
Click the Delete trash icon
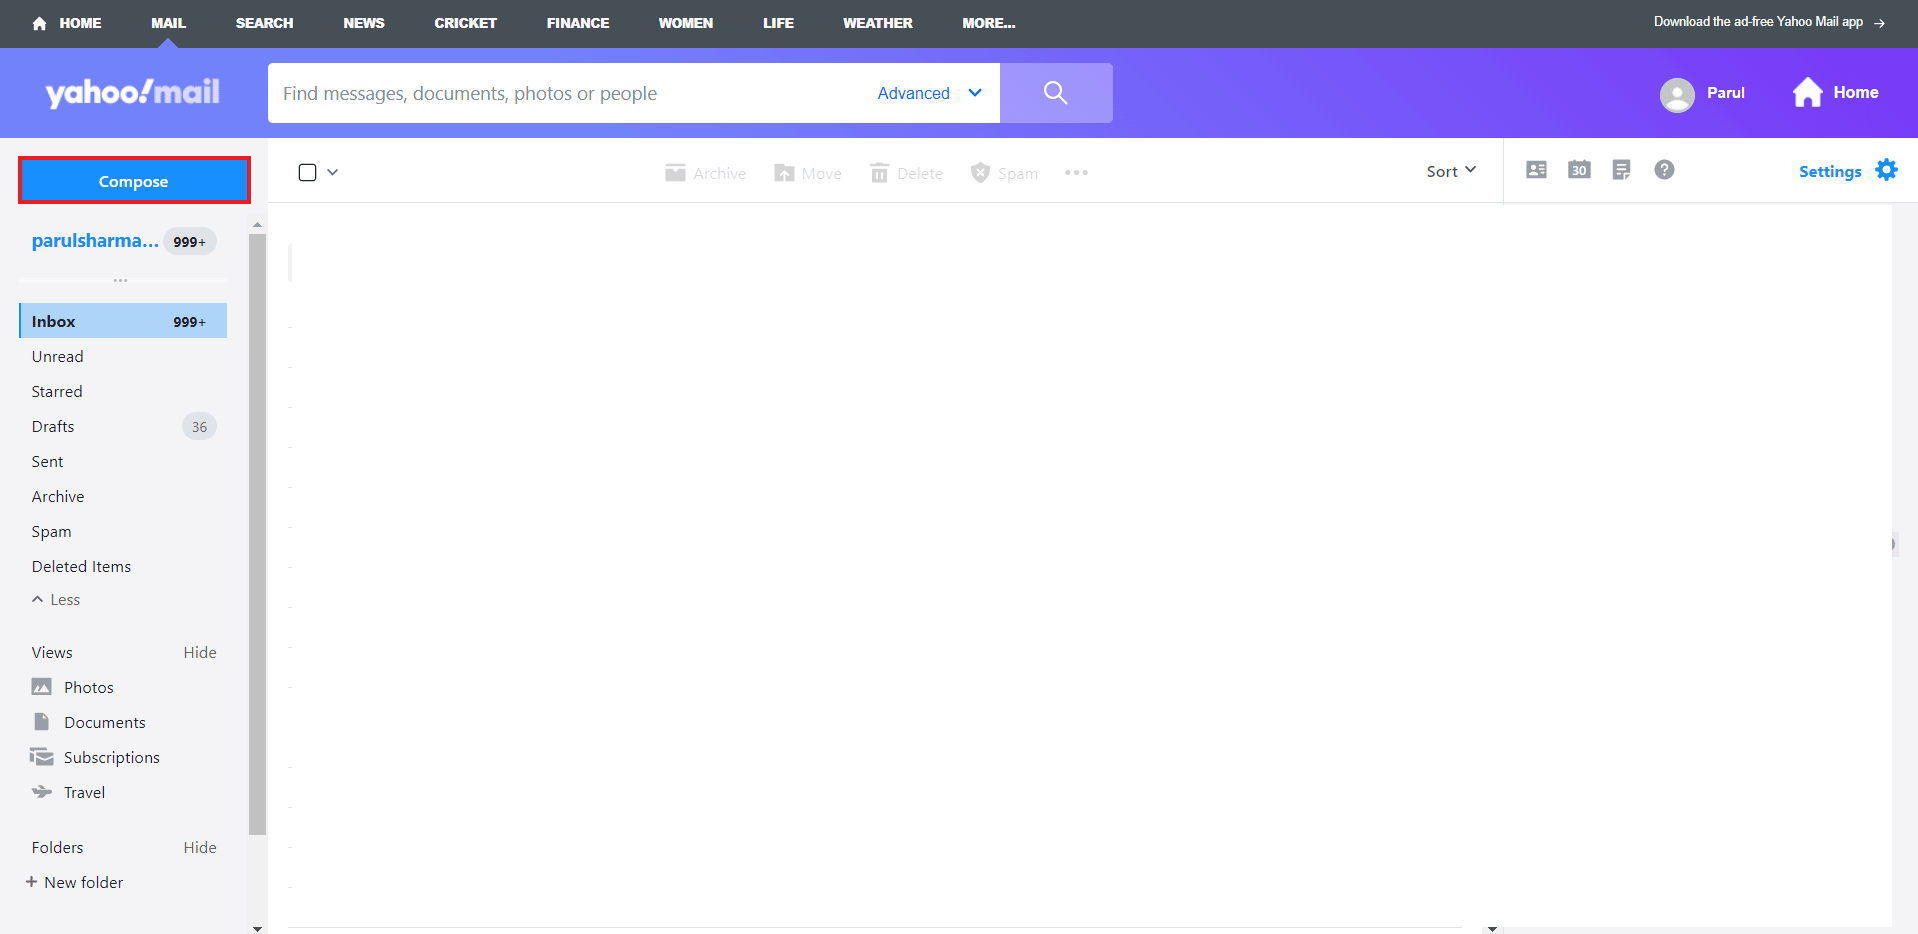coord(879,173)
